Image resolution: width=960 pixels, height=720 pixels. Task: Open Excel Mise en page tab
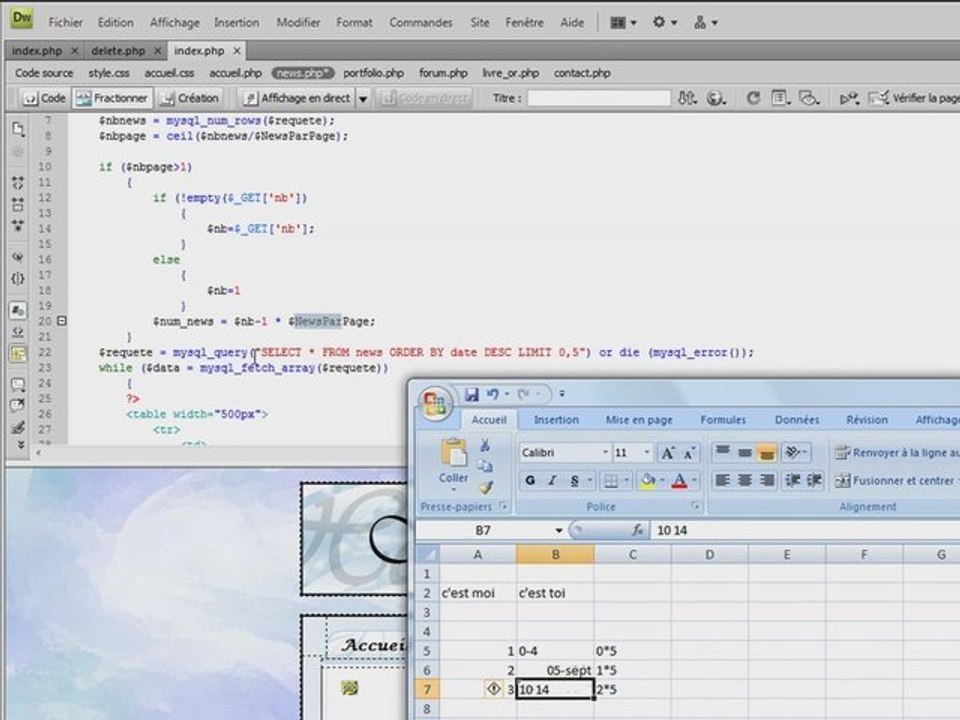pos(639,420)
